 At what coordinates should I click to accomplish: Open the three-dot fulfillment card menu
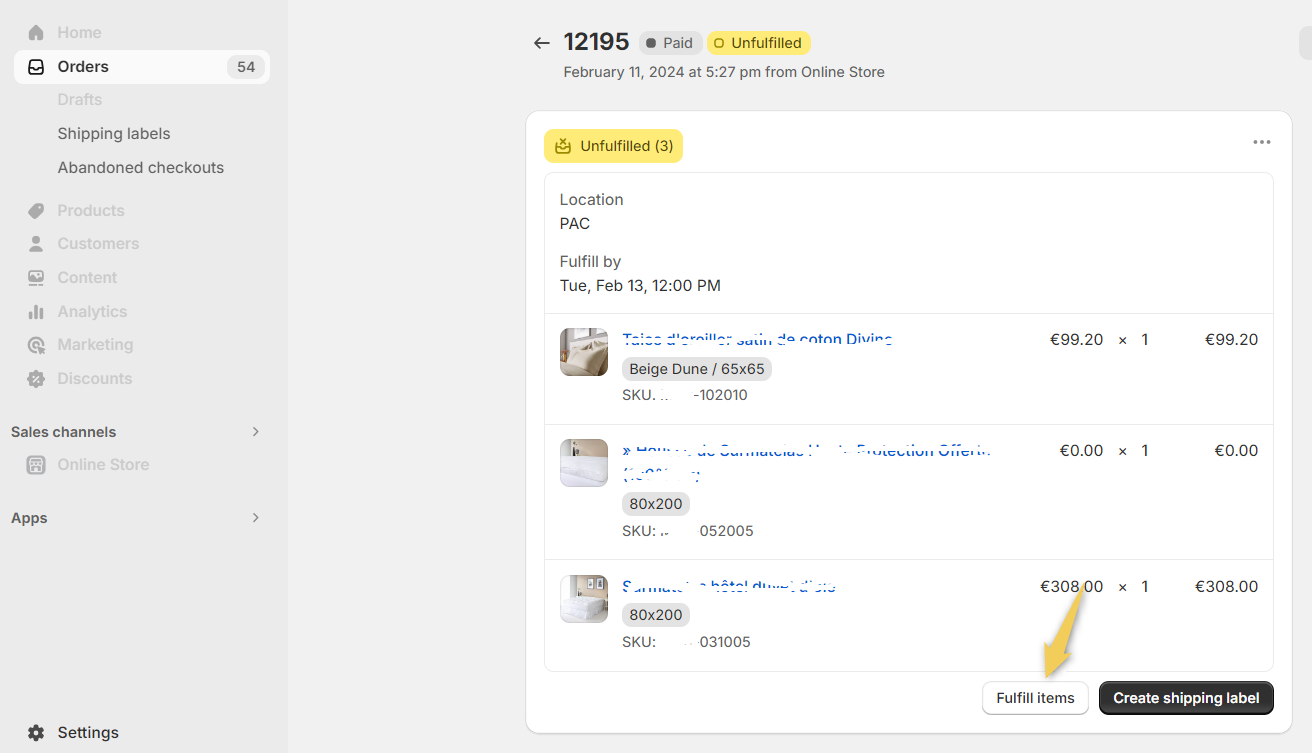[x=1262, y=142]
